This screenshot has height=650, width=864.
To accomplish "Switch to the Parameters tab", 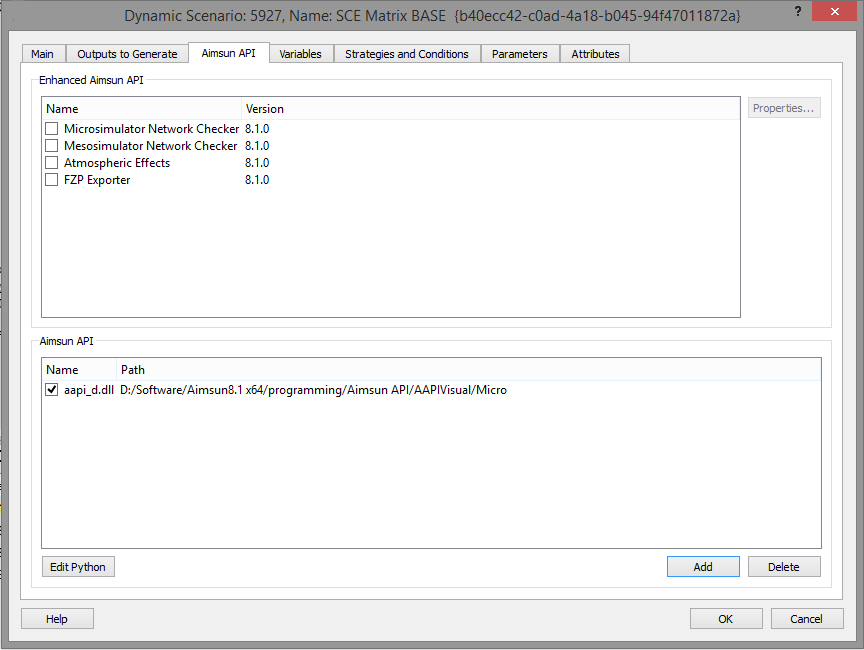I will point(520,53).
